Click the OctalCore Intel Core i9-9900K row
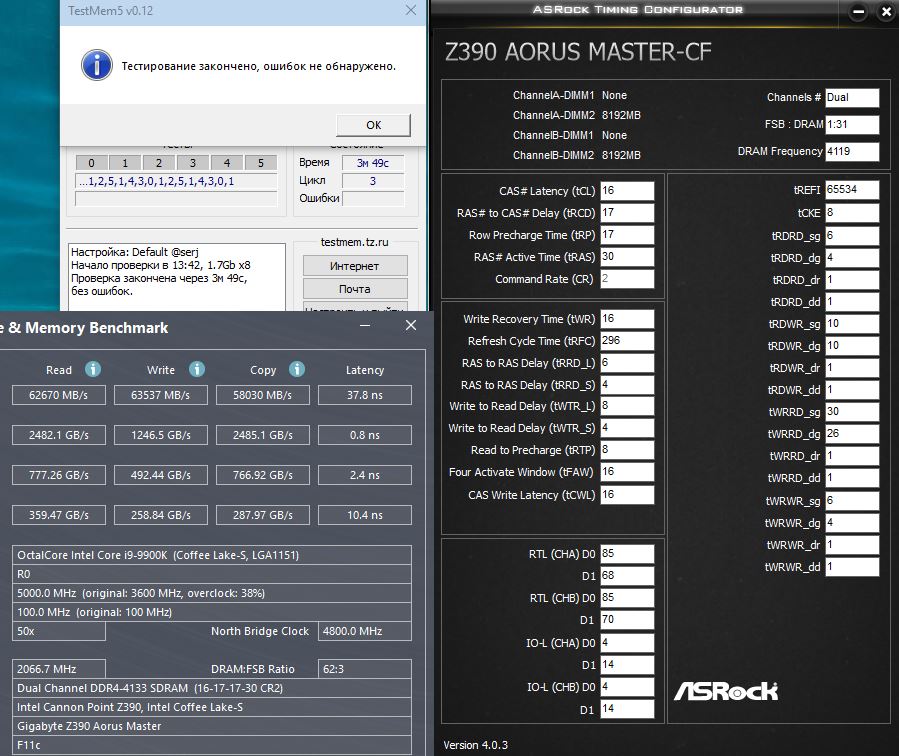 point(212,555)
